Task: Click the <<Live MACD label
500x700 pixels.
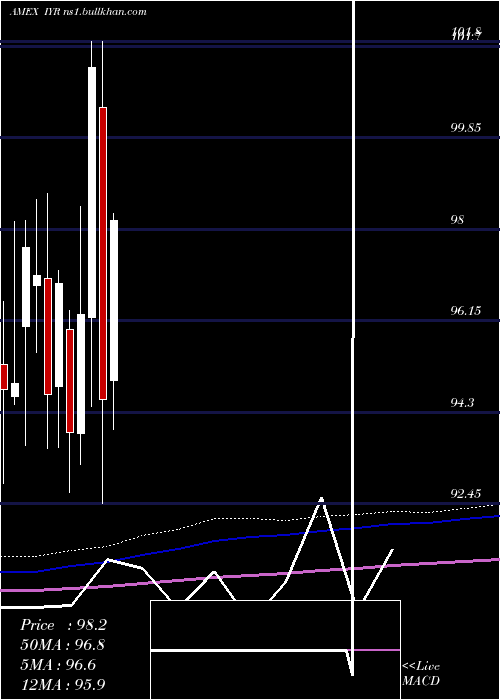Action: pyautogui.click(x=421, y=674)
